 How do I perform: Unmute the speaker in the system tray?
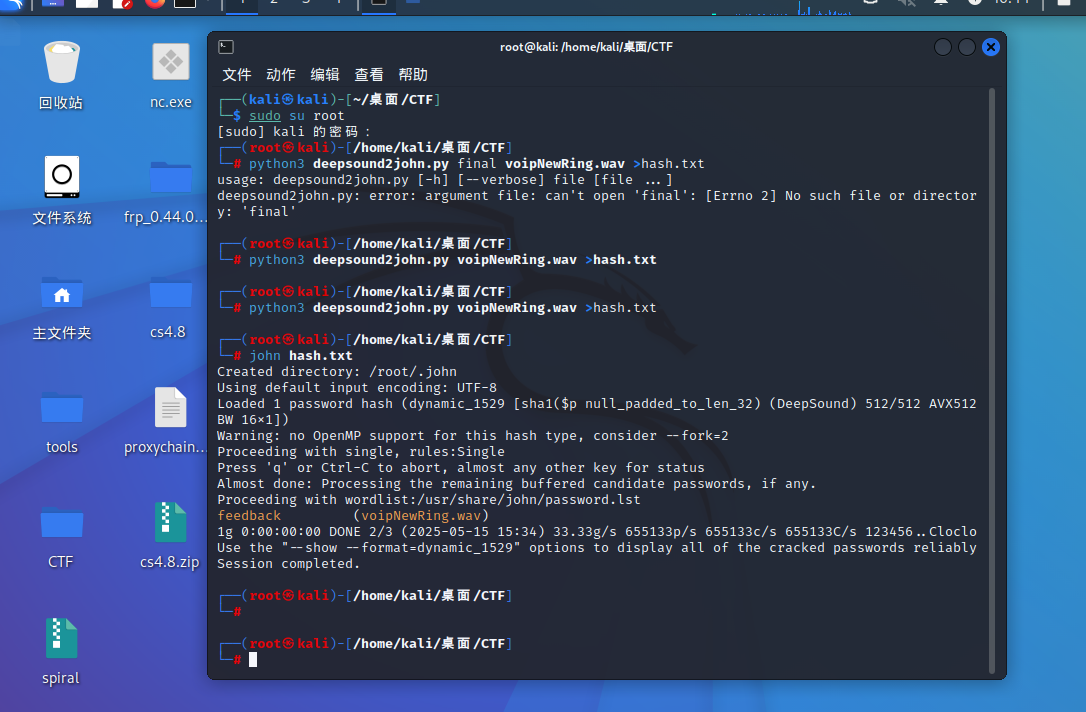coord(908,4)
